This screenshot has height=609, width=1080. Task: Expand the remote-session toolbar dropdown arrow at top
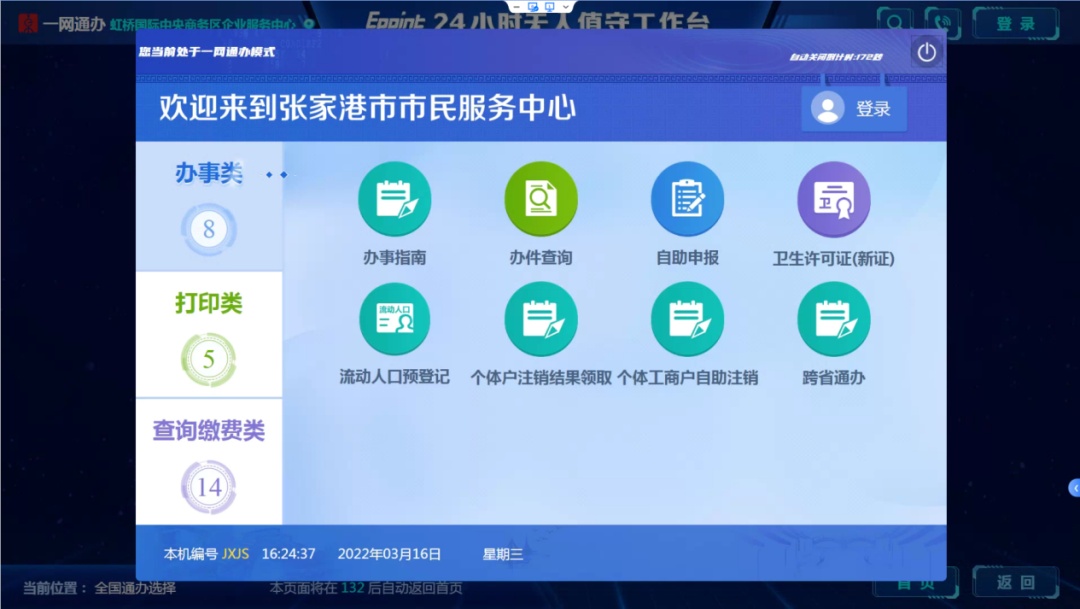point(566,7)
